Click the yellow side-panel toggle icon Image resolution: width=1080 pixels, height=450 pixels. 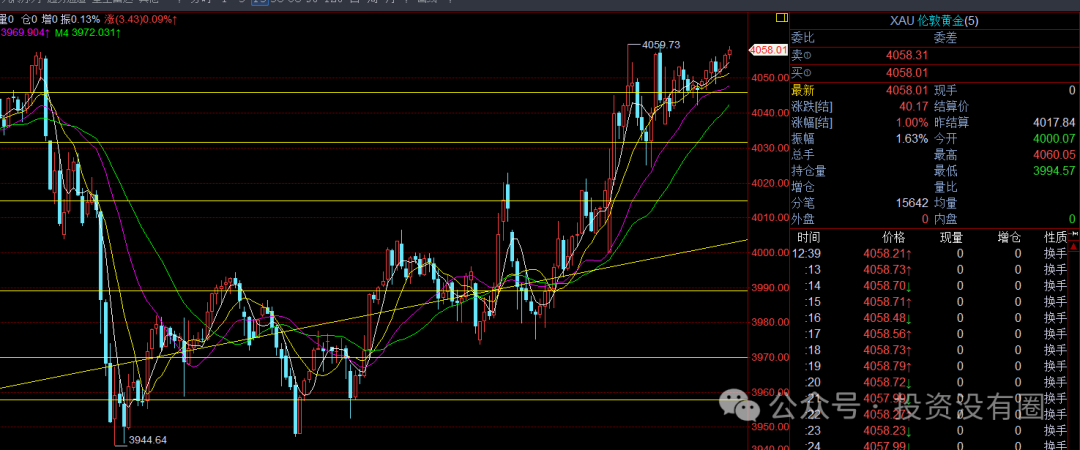click(781, 17)
